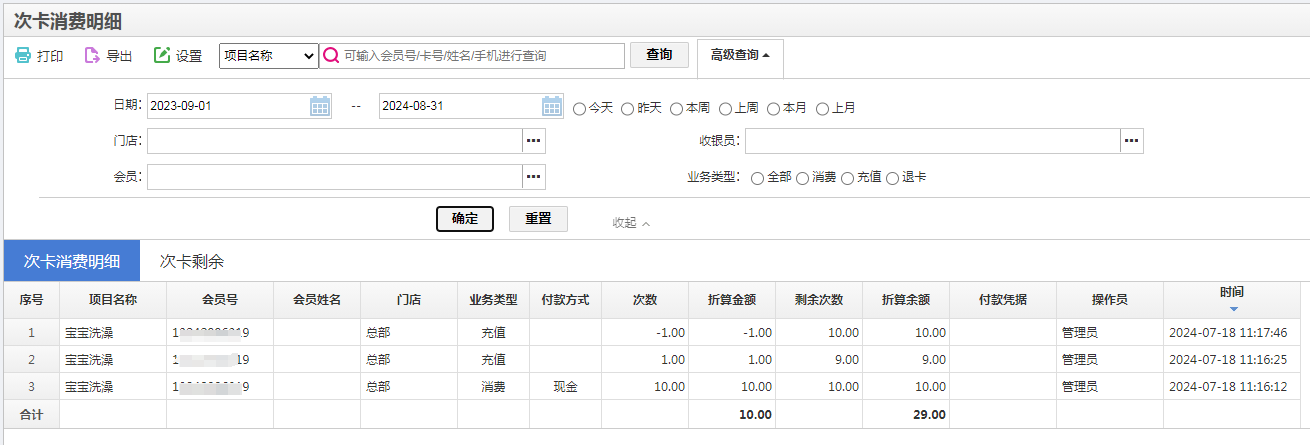1310x445 pixels.
Task: Click the 会员号 column header
Action: (220, 300)
